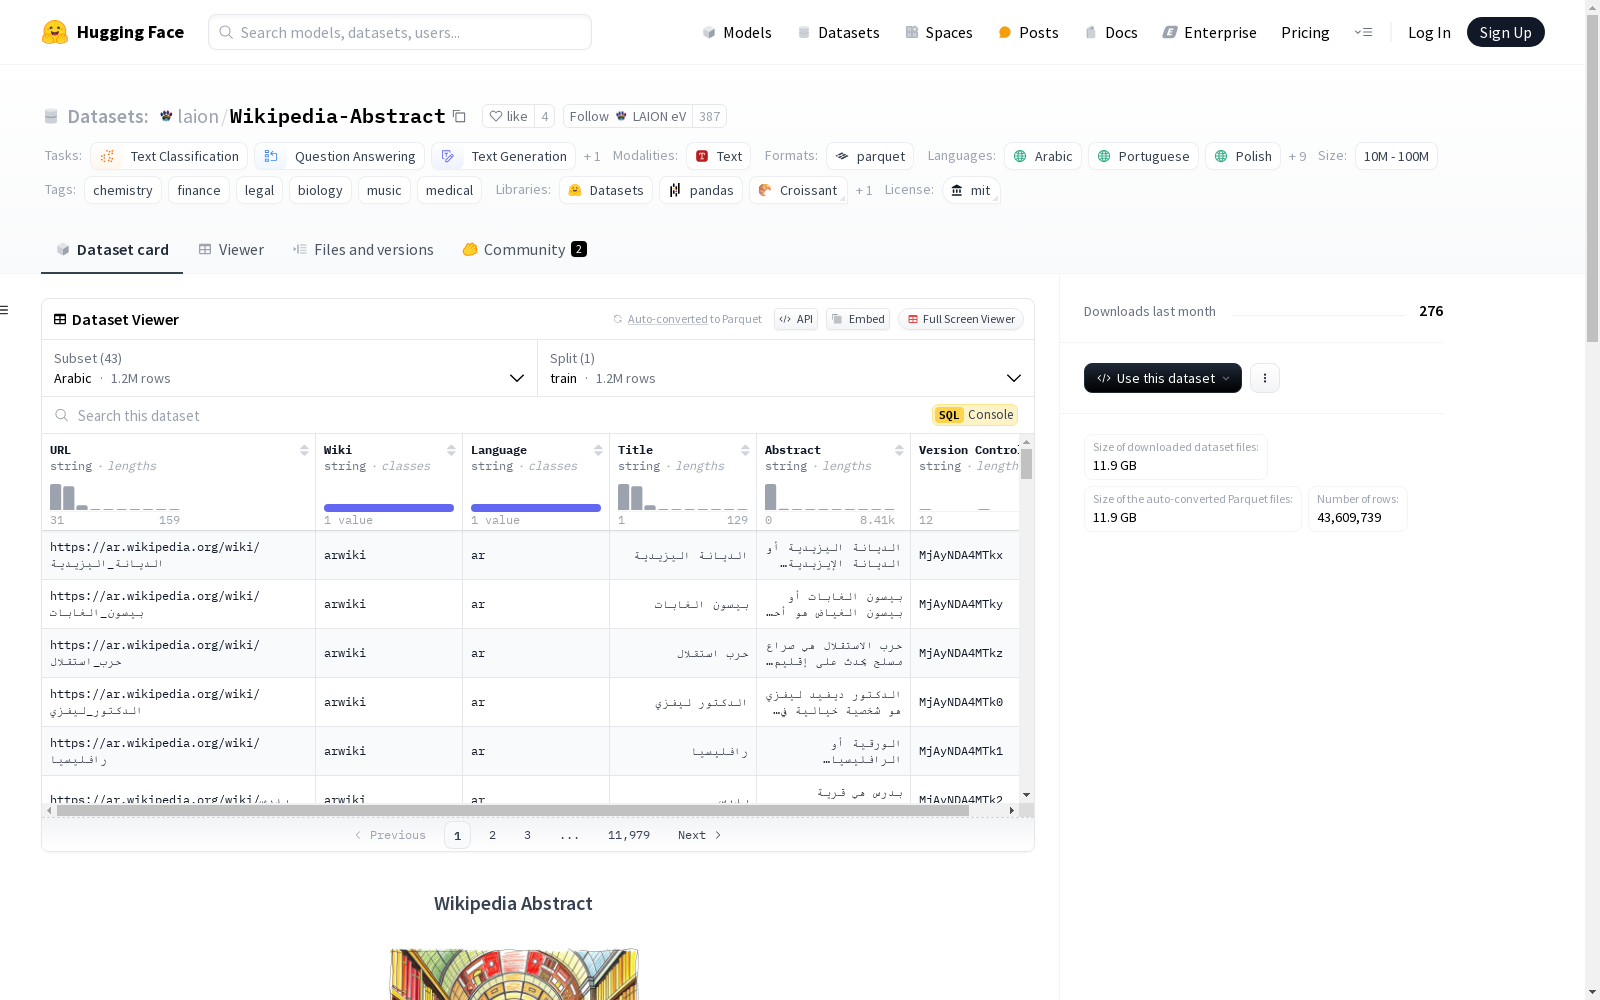Click the horizontal scrollbar of the table

click(512, 811)
